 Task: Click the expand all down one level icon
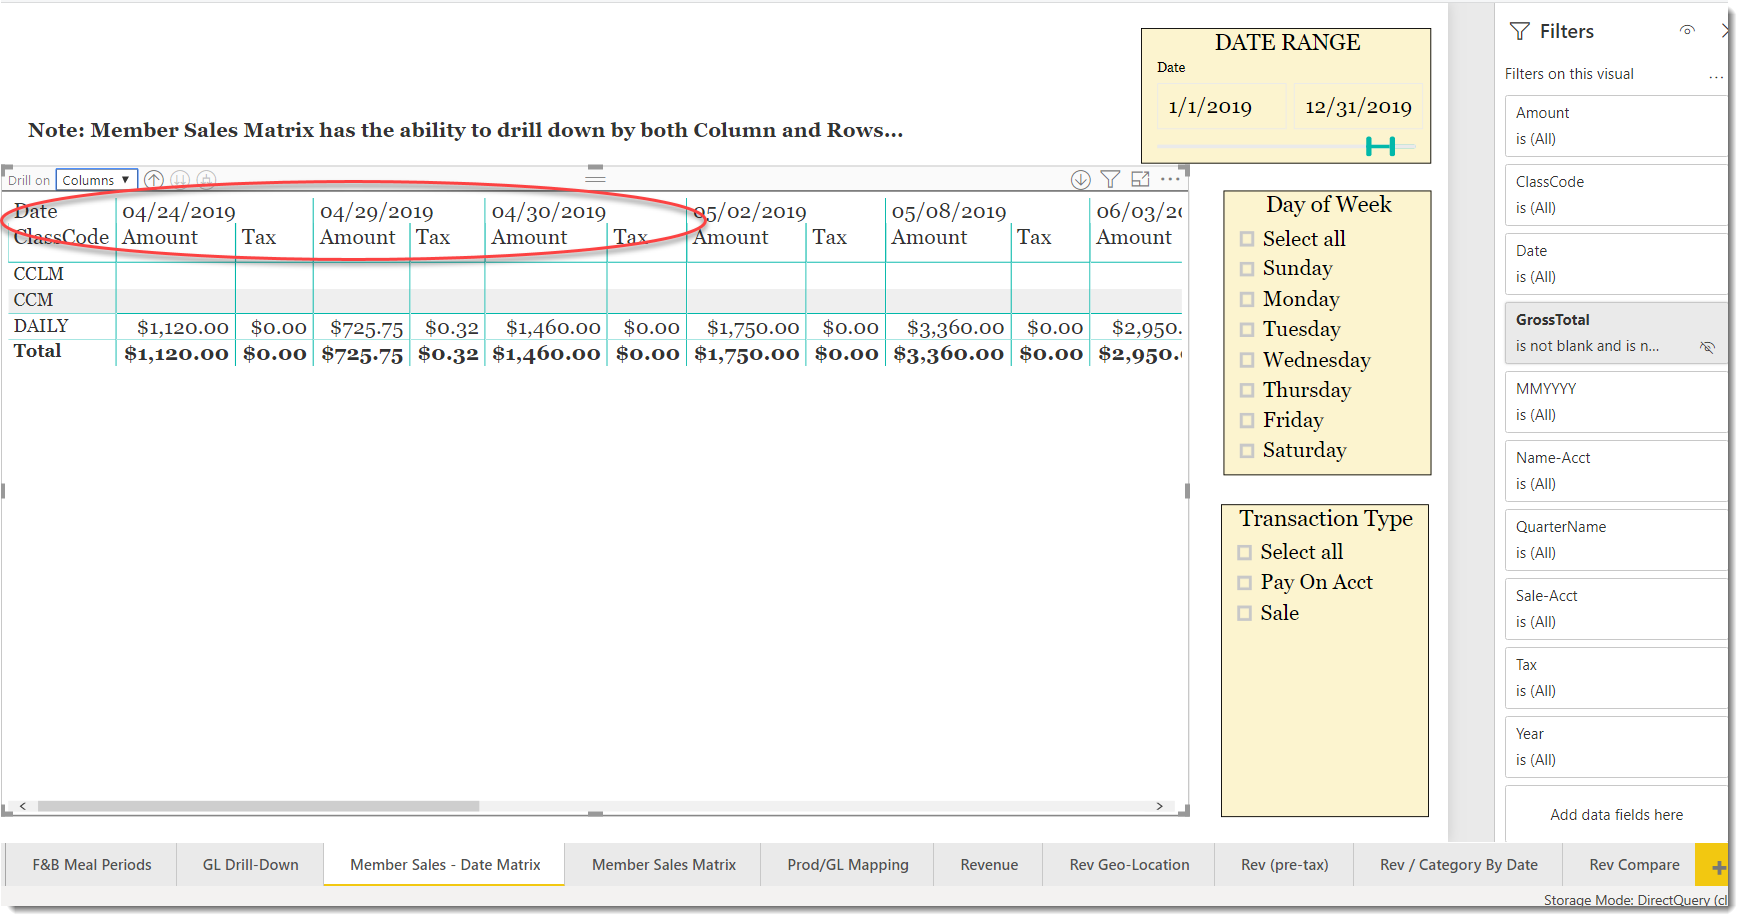(x=206, y=180)
